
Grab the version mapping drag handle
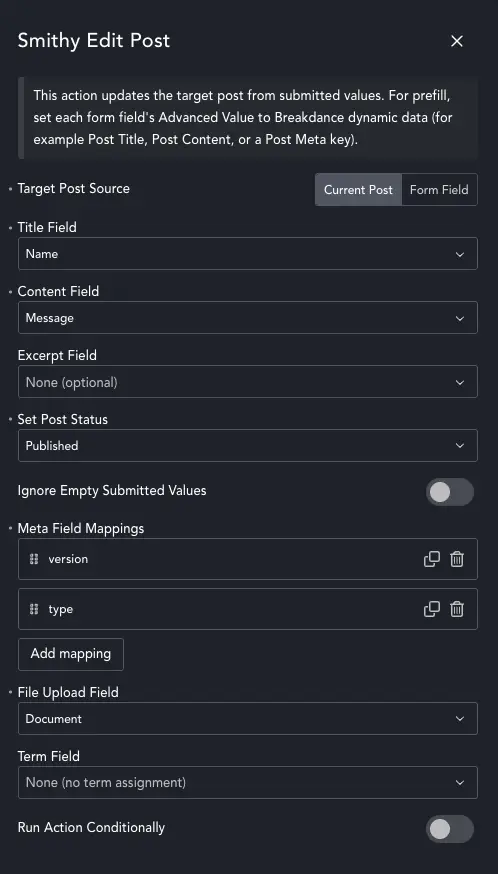[34, 559]
